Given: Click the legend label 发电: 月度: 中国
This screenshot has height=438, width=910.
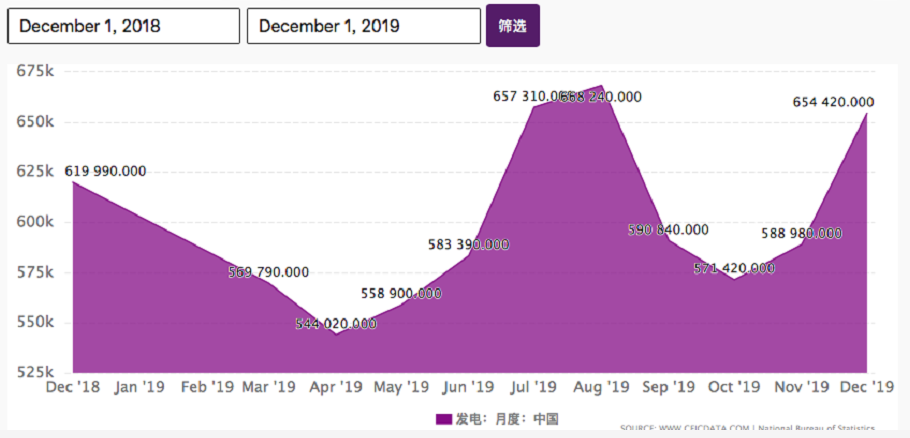Looking at the screenshot, I should [507, 418].
